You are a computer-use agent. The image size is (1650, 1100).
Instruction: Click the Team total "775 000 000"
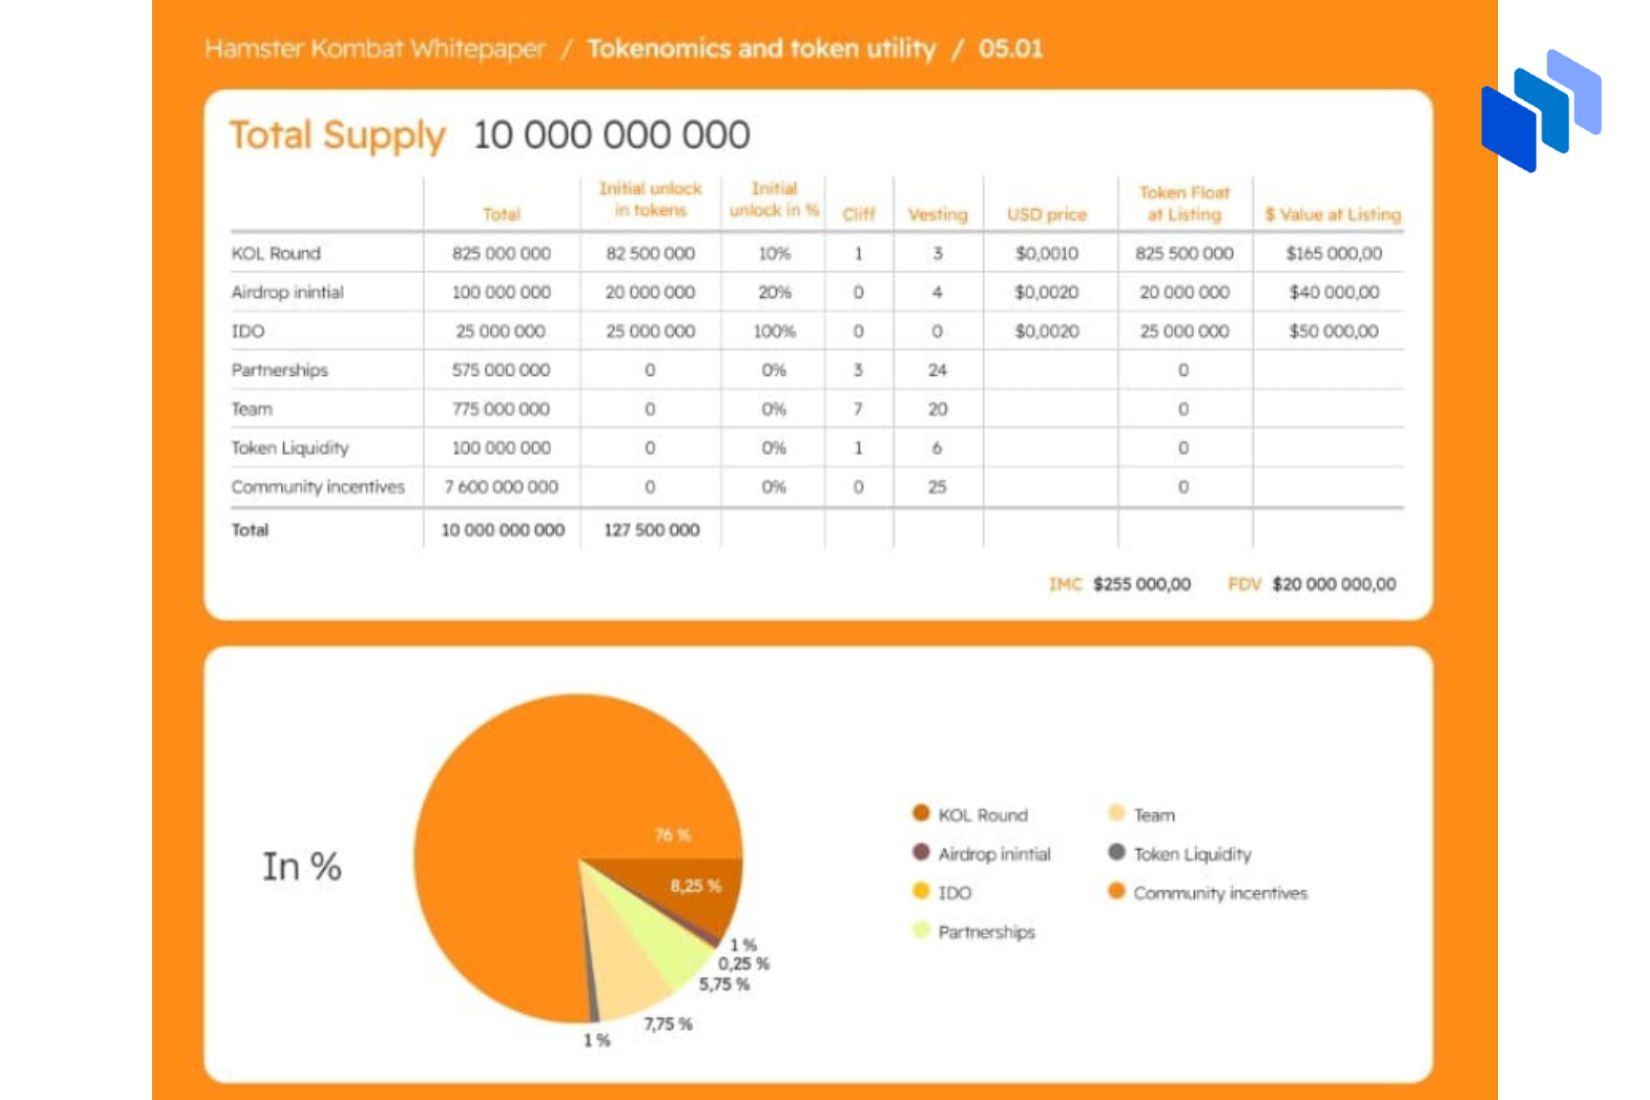click(501, 409)
